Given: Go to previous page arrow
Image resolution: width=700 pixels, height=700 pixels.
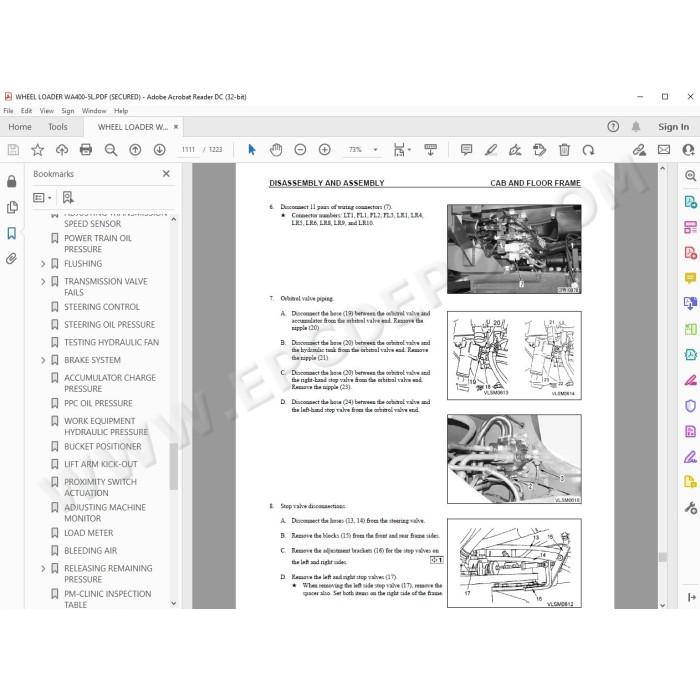Looking at the screenshot, I should [135, 150].
